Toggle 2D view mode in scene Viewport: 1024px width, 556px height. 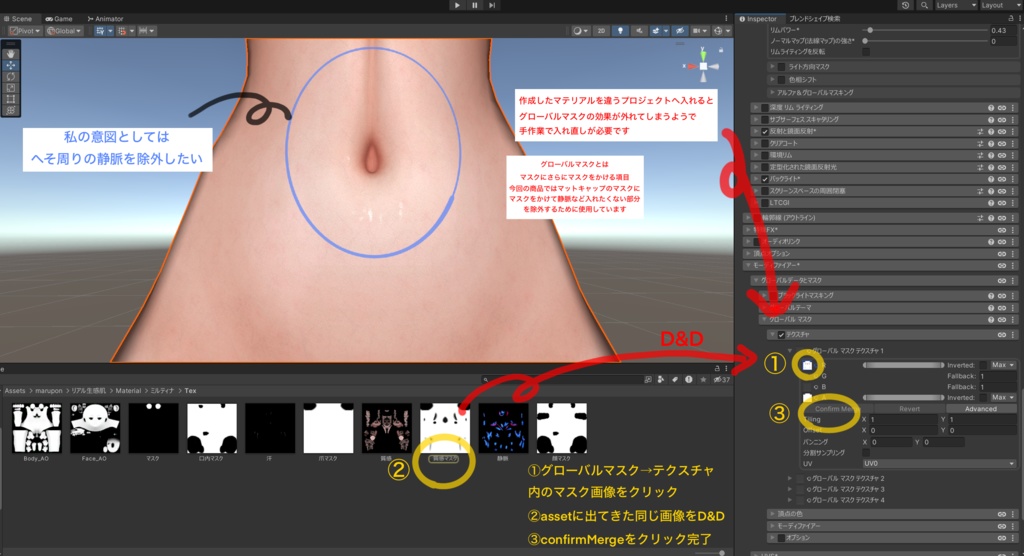[x=601, y=31]
